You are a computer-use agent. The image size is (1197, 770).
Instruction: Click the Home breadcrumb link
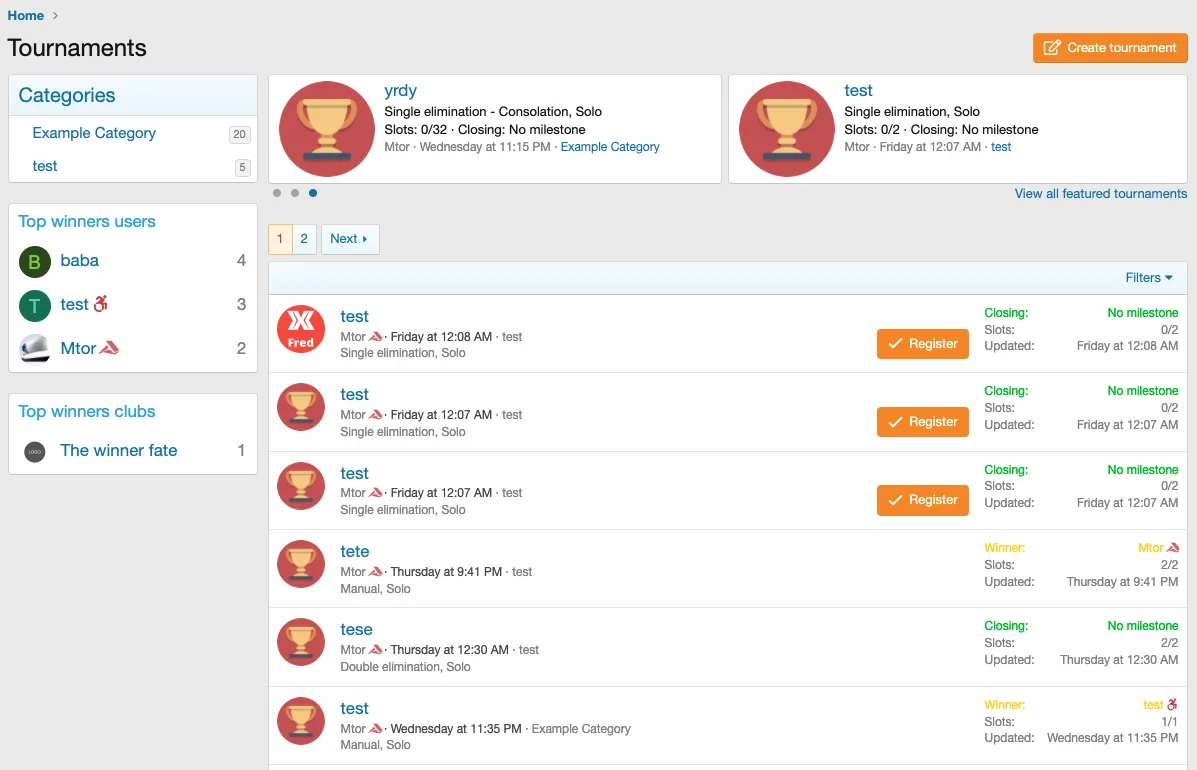[26, 15]
